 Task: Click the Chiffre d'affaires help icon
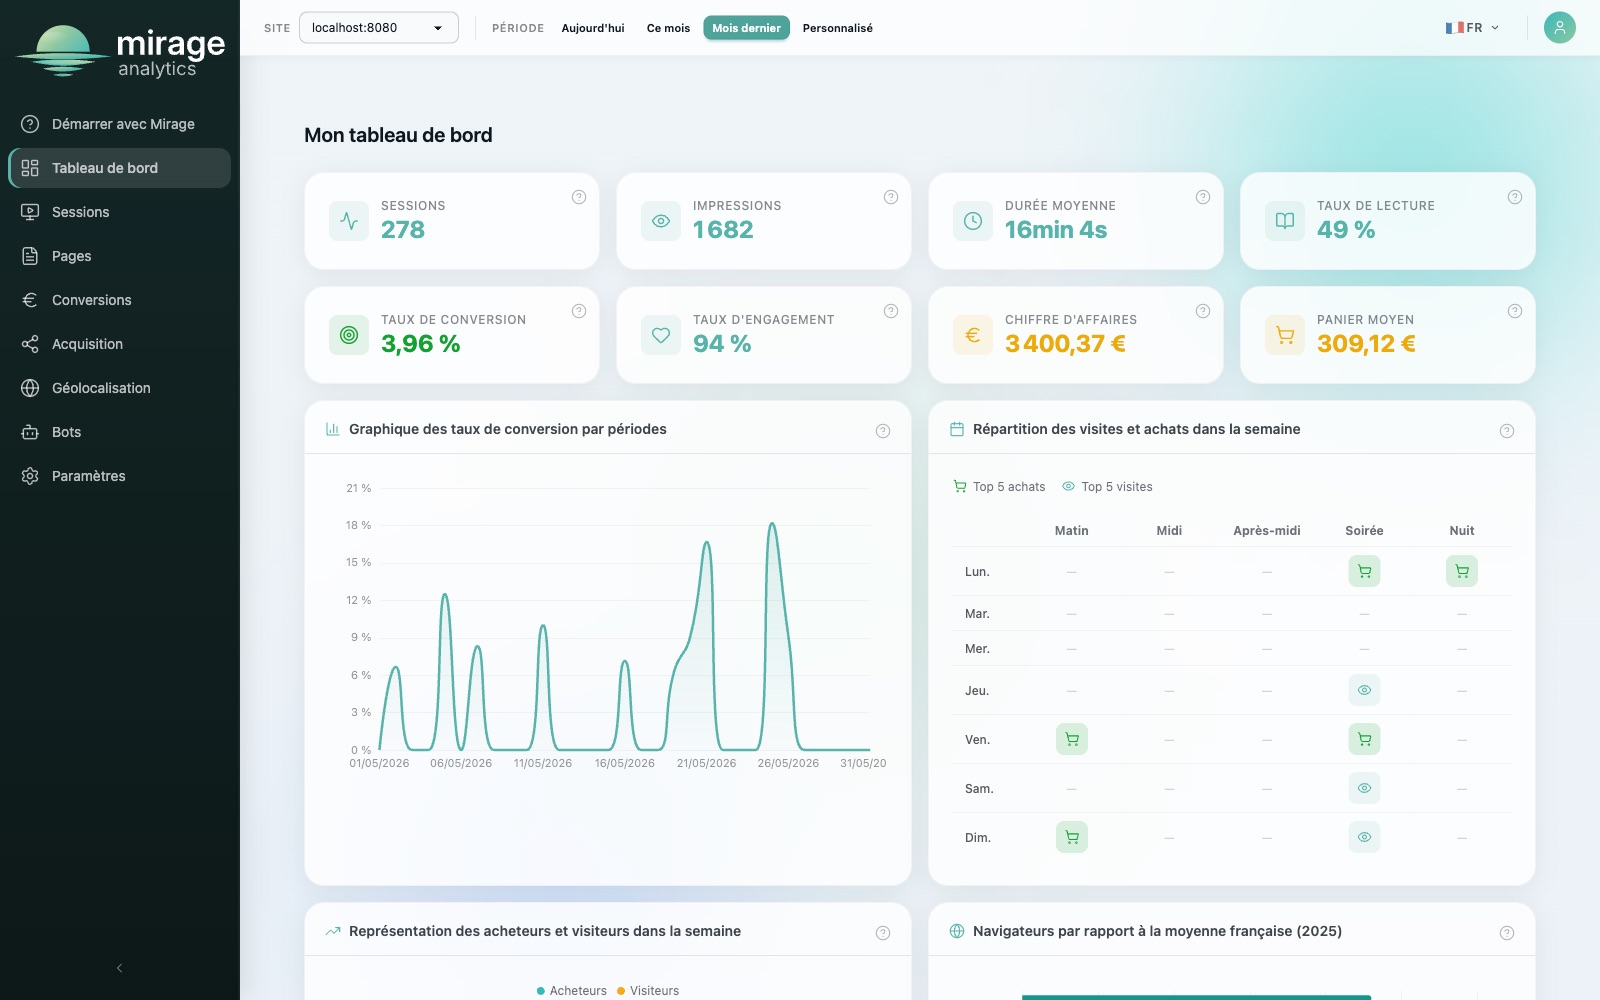click(x=1203, y=311)
